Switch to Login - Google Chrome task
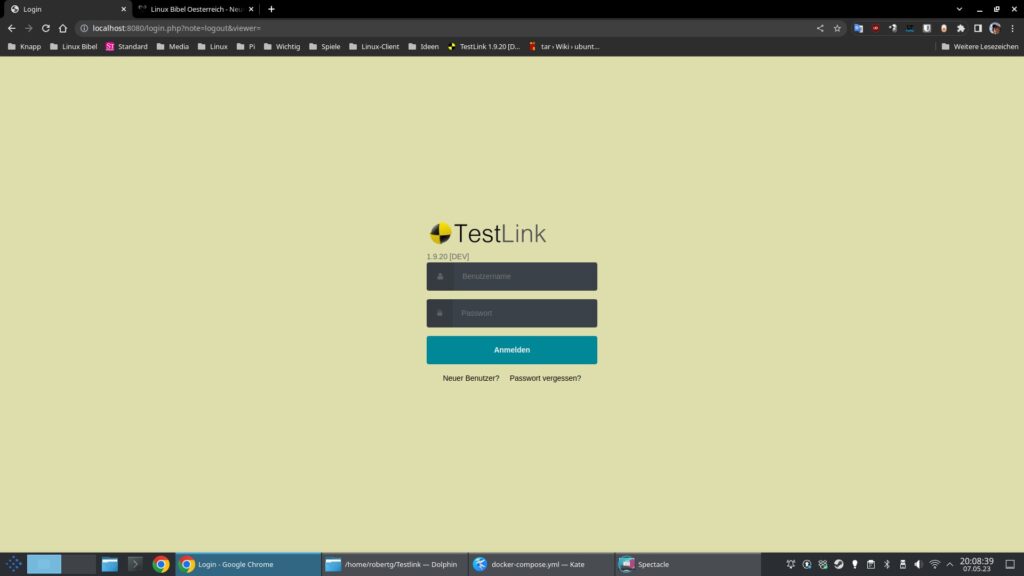The image size is (1024, 576). [248, 564]
